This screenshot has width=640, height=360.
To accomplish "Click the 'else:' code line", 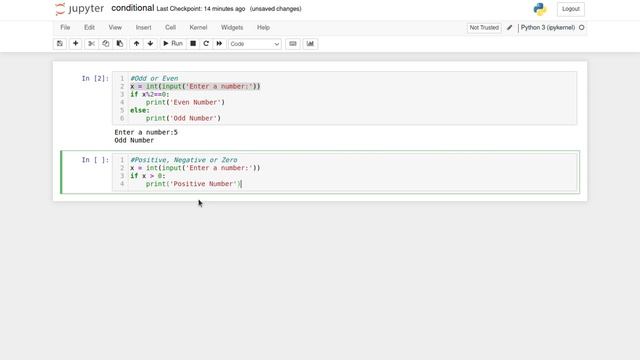I will tap(140, 110).
